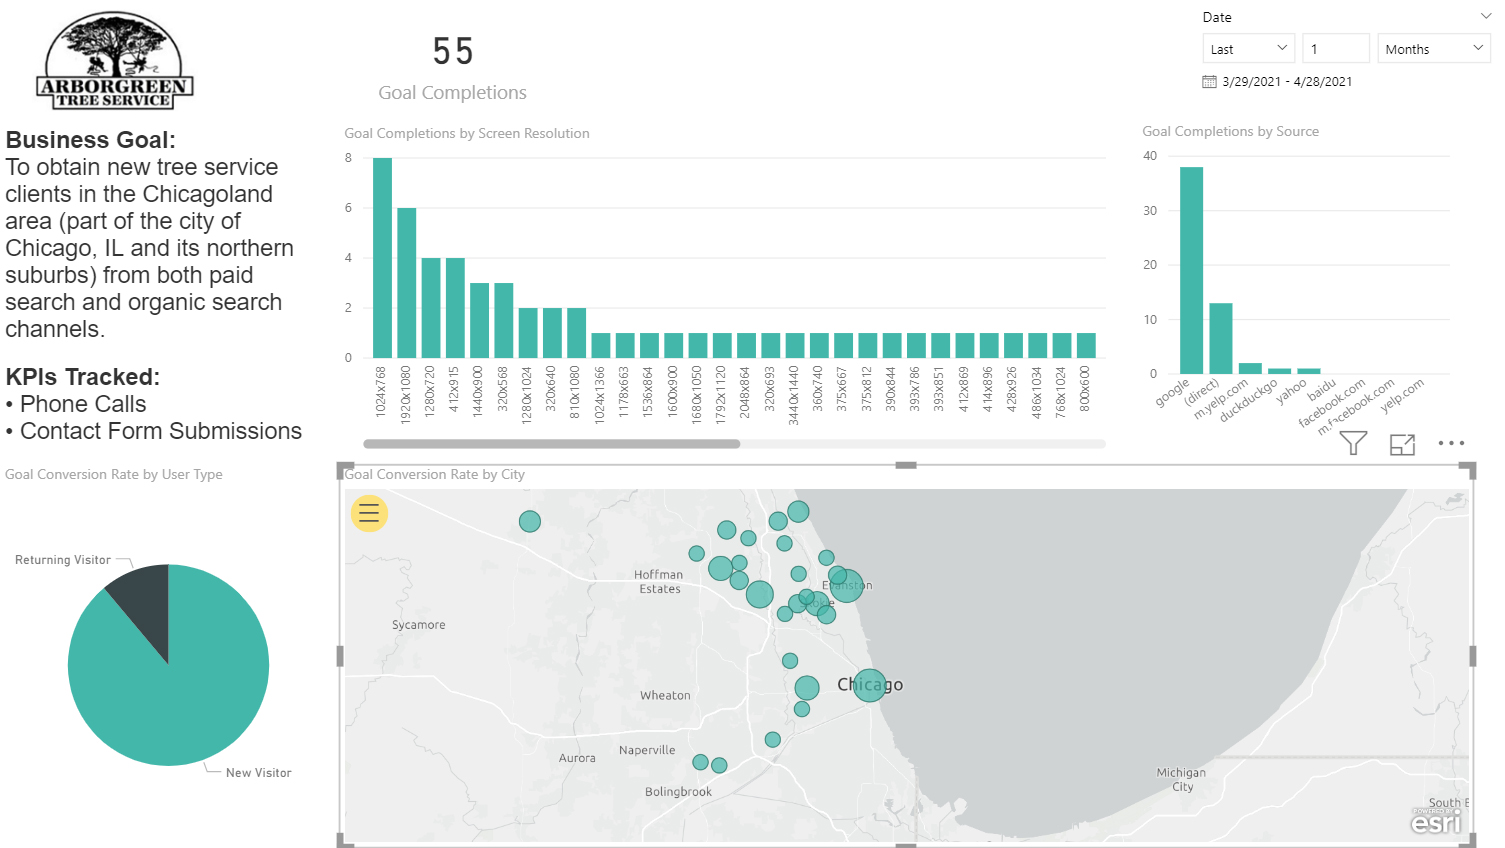Open the Months period dropdown
The width and height of the screenshot is (1505, 848).
1433,49
